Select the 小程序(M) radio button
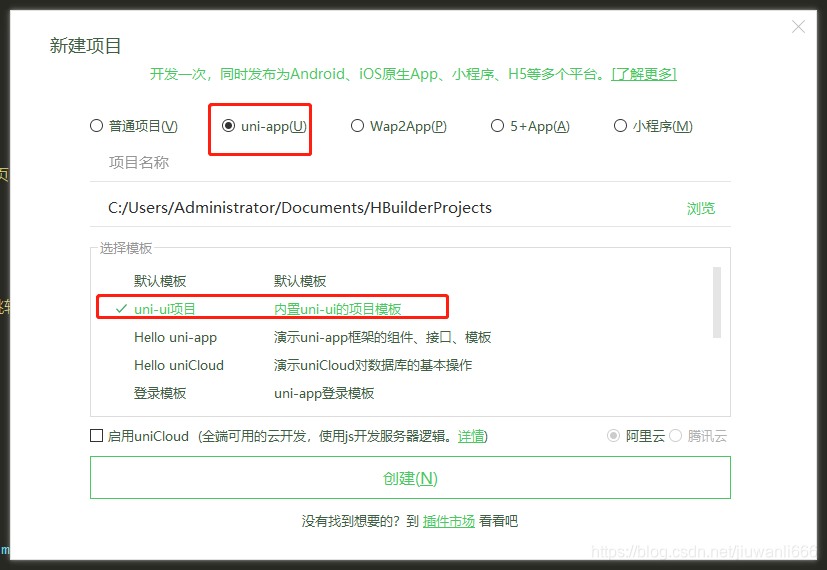The image size is (827, 570). (620, 126)
